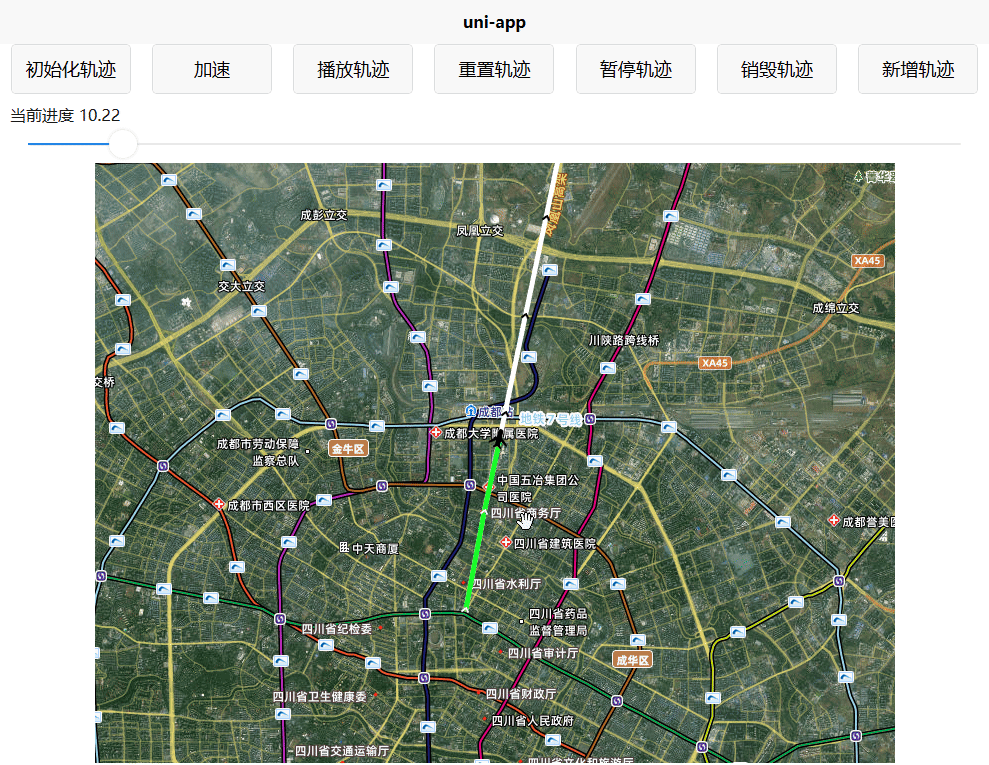This screenshot has width=989, height=765.
Task: Click the metro station icon labeled 成都
Action: tap(471, 410)
